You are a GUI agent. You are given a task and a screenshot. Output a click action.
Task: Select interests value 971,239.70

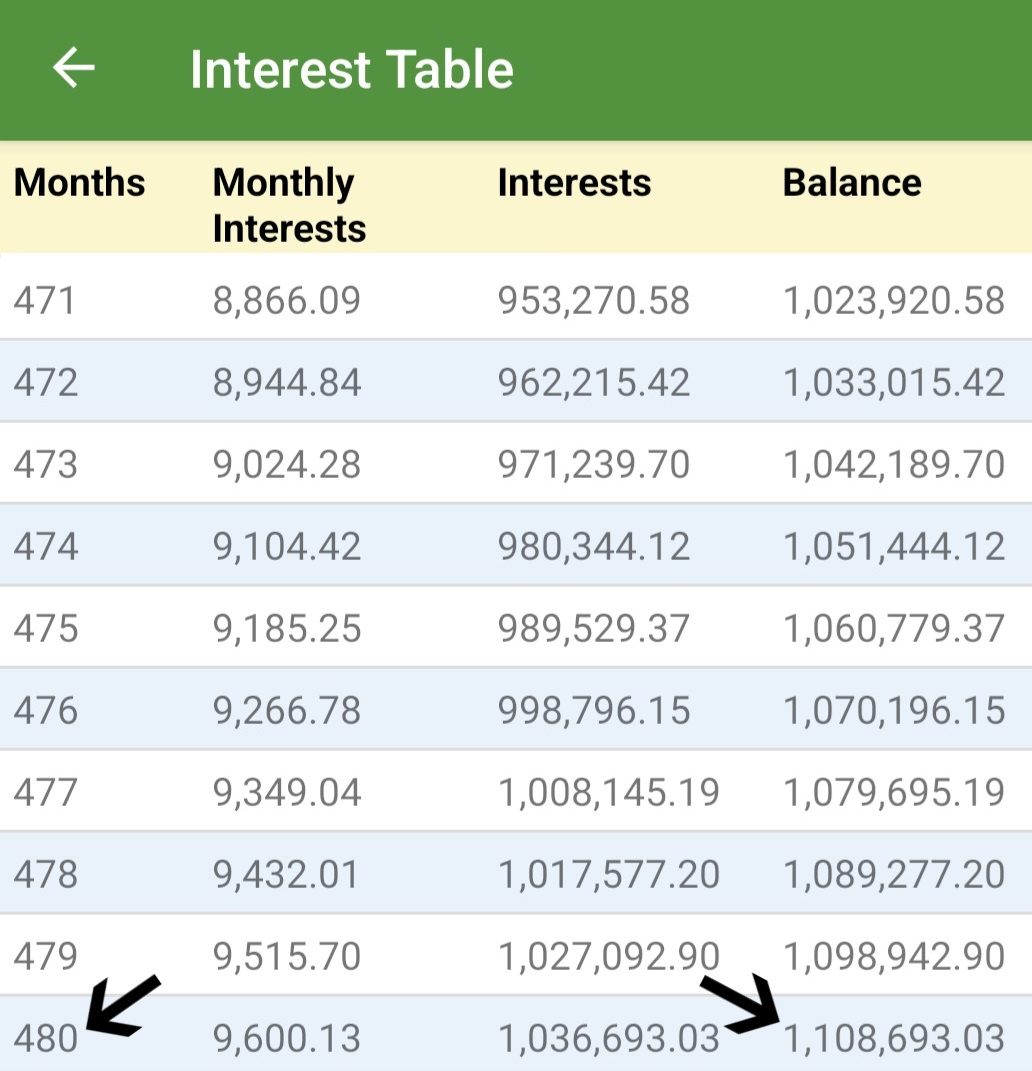point(594,464)
